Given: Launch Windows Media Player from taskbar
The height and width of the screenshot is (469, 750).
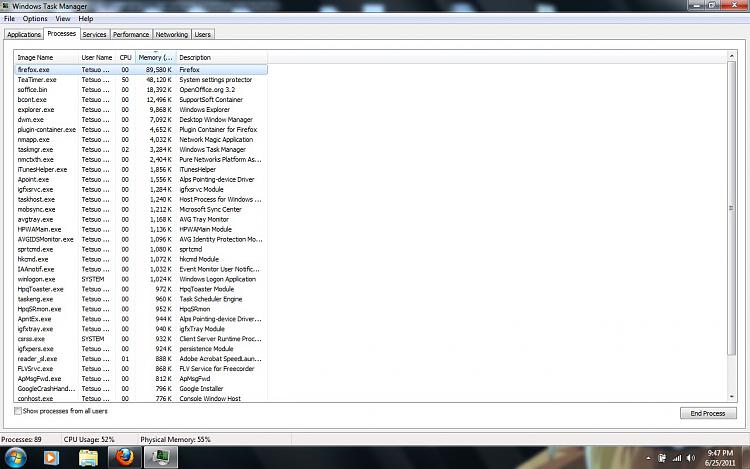Looking at the screenshot, I should 51,458.
